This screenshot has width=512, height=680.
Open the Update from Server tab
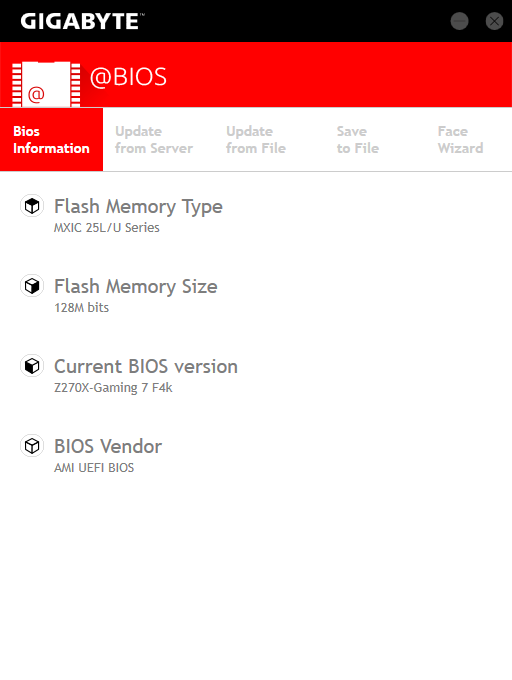(154, 140)
